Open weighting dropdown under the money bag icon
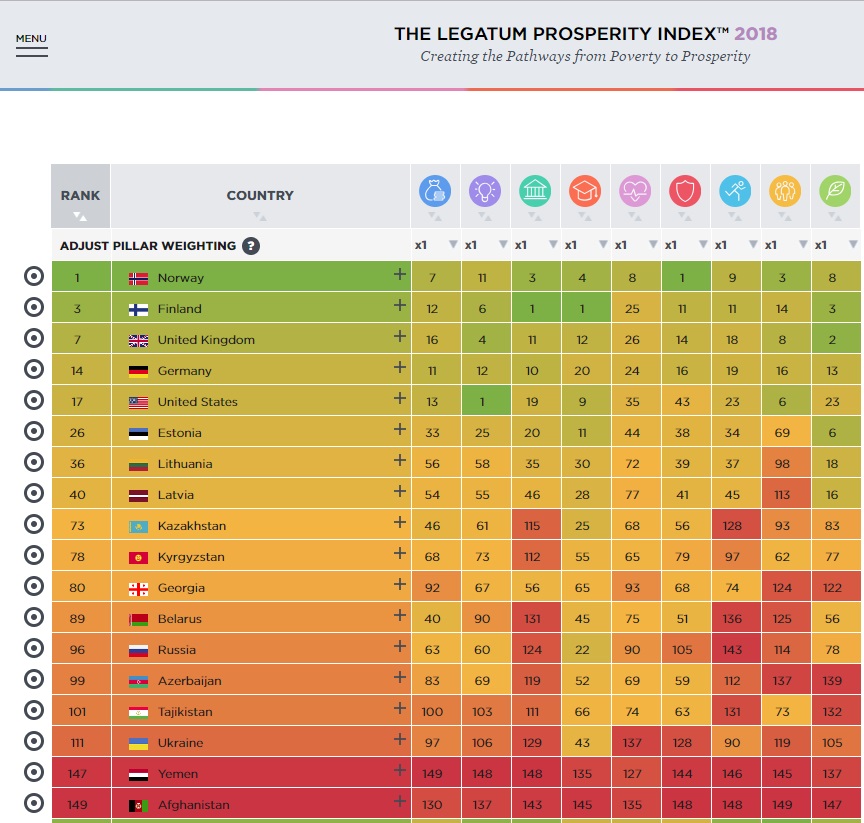 click(452, 245)
